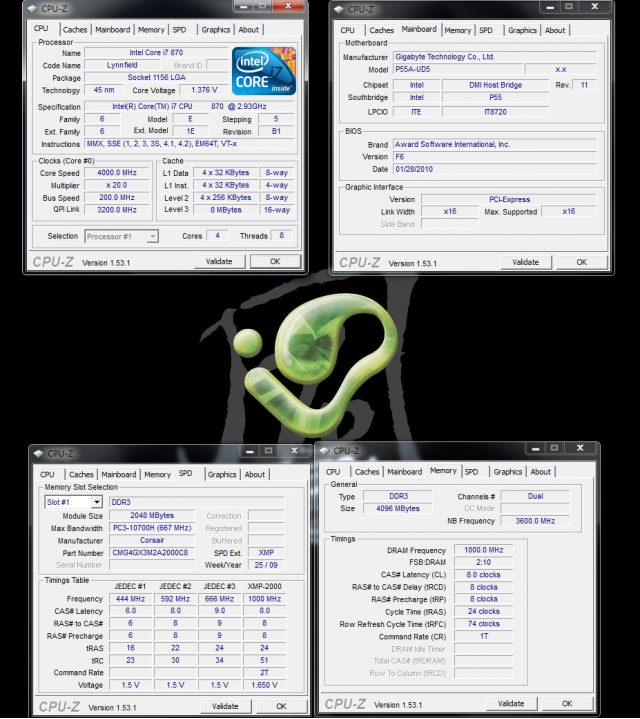Image resolution: width=640 pixels, height=719 pixels.
Task: Show CPU tab in the Memory window
Action: point(333,472)
